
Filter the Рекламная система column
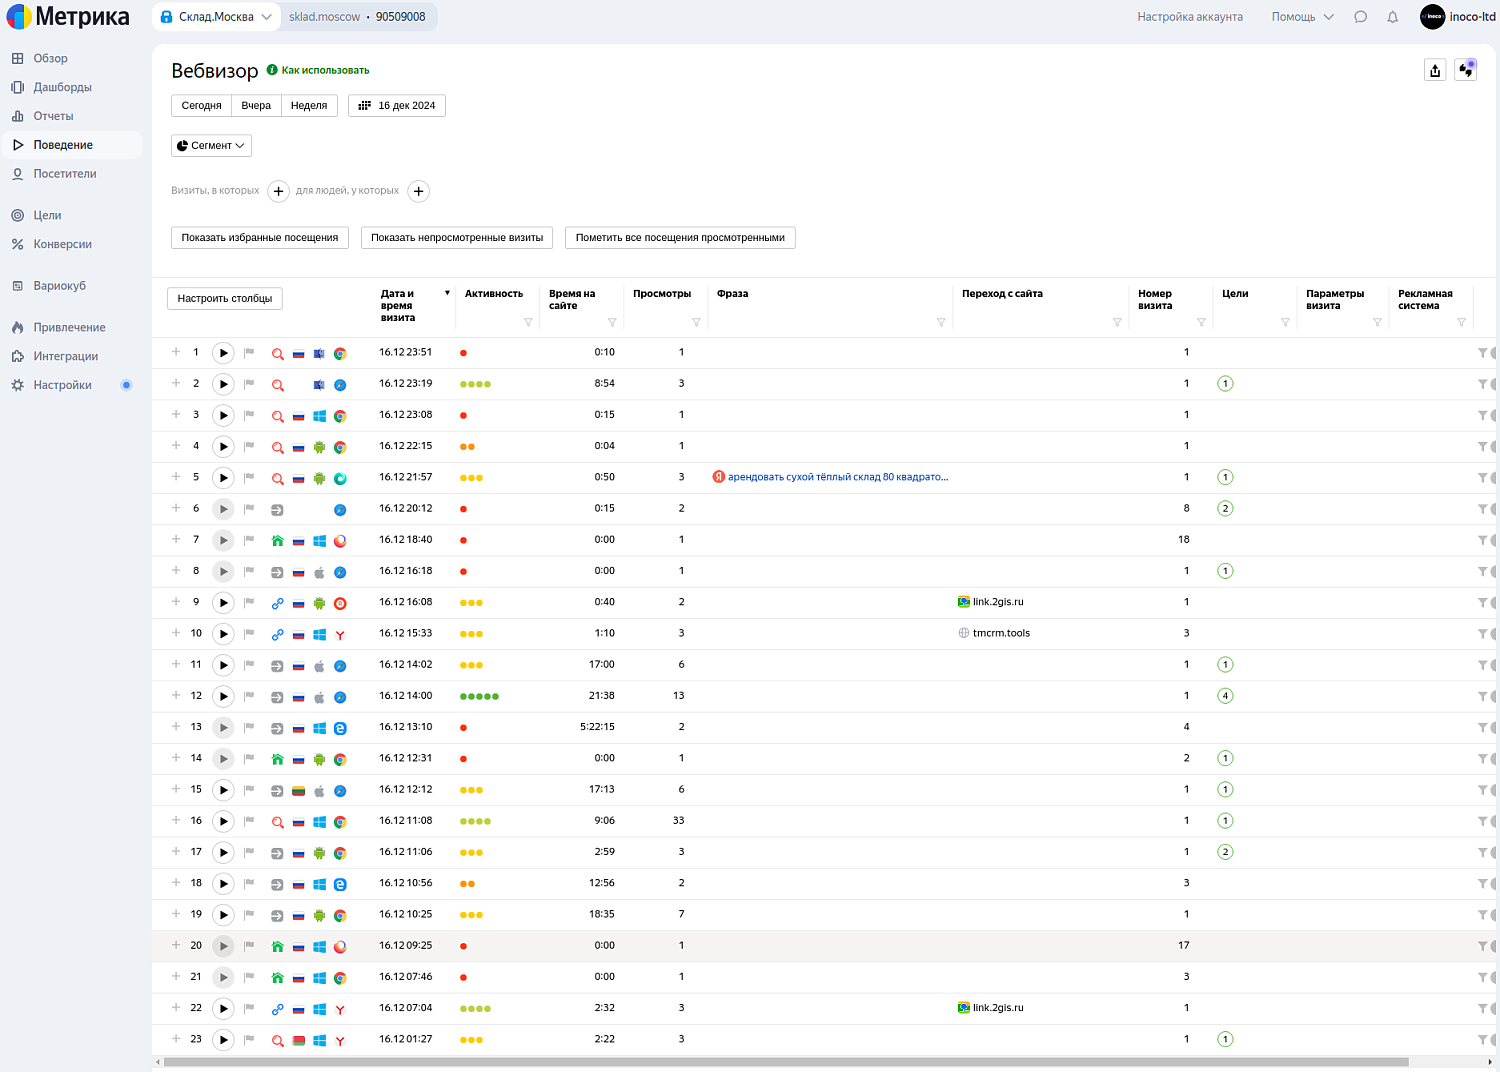coord(1461,322)
